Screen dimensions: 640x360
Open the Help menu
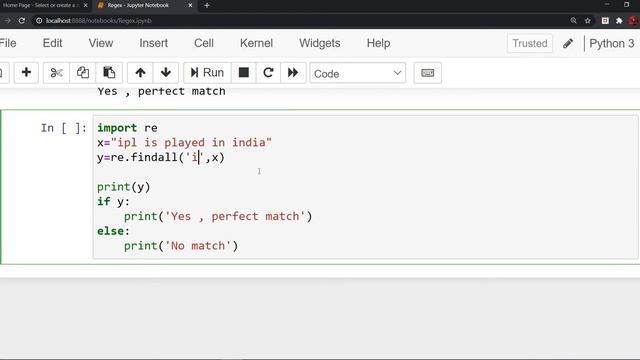pos(378,43)
